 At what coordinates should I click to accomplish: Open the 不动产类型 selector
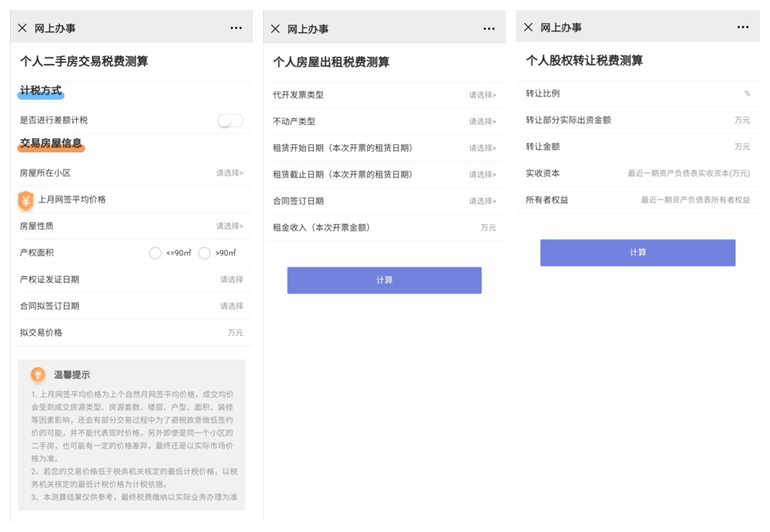coord(482,122)
